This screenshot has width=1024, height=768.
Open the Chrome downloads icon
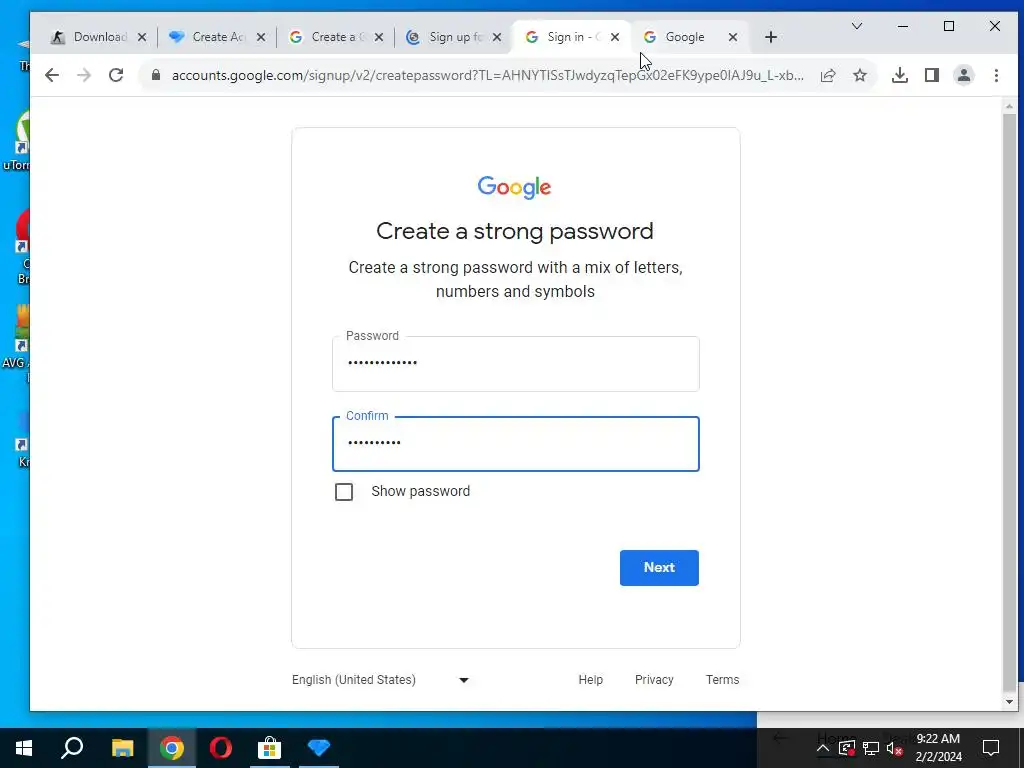[900, 75]
